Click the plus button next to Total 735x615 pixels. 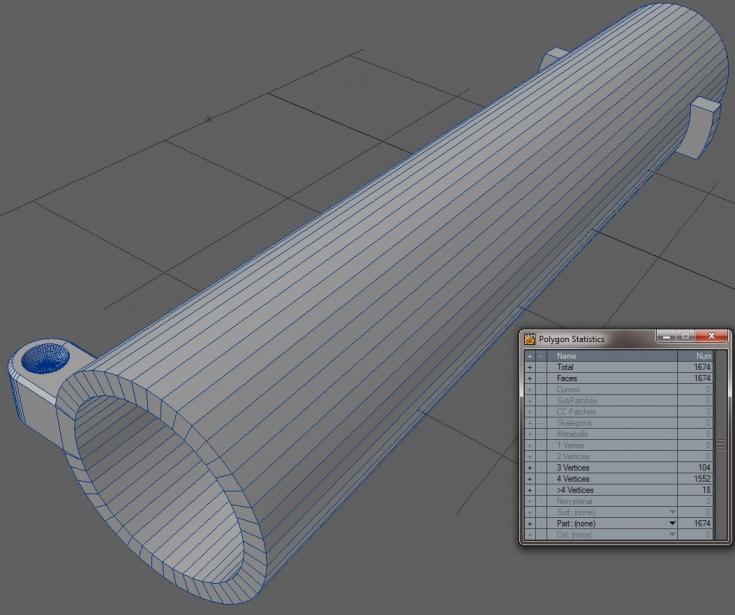coord(530,368)
